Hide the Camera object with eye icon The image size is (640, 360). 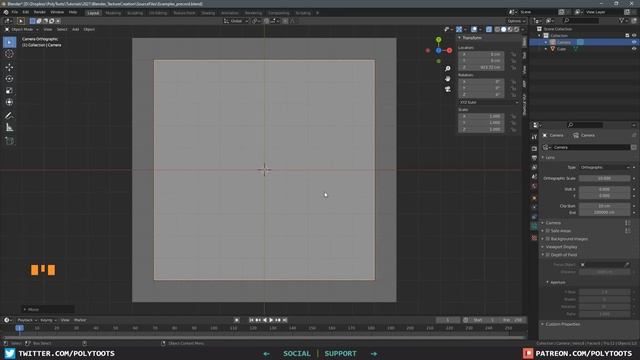coord(634,42)
